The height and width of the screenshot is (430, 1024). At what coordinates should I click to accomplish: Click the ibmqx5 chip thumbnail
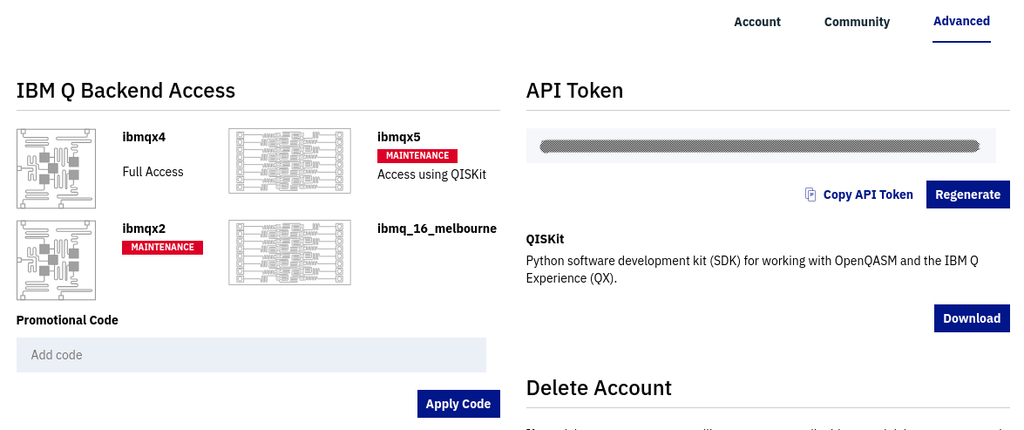[289, 161]
